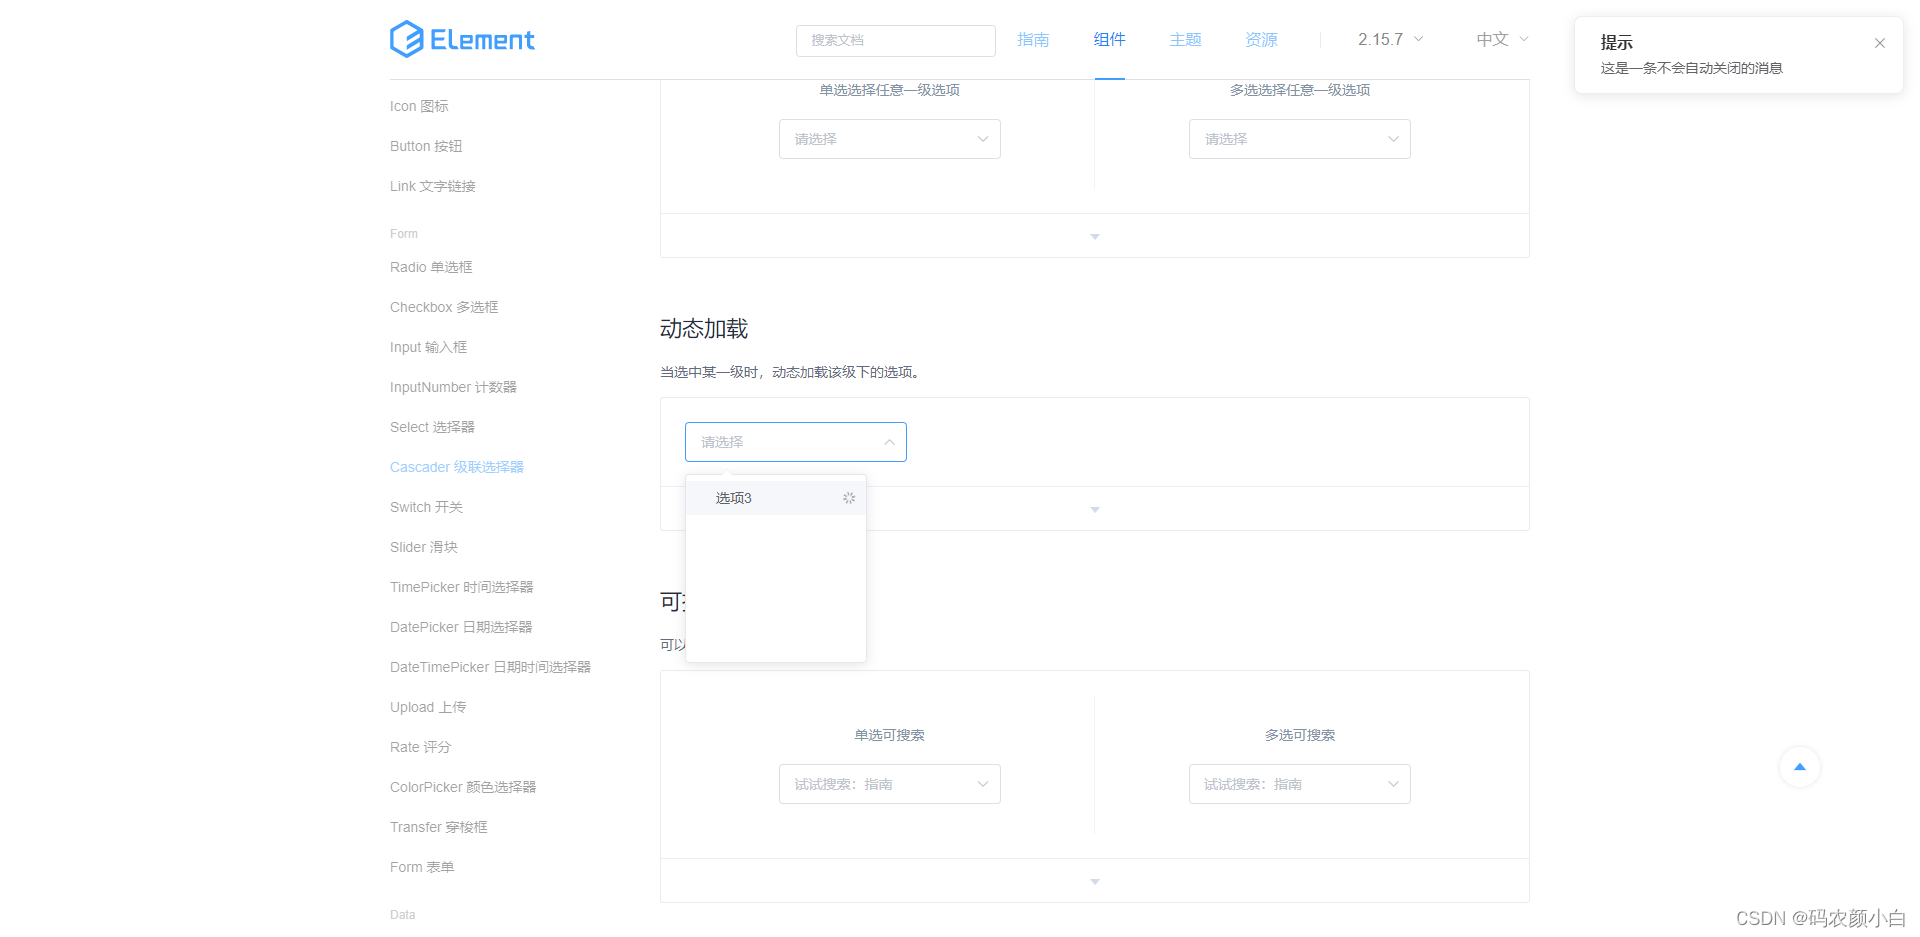Expand the example code via the bottom arrow under 可搜索

click(1094, 881)
